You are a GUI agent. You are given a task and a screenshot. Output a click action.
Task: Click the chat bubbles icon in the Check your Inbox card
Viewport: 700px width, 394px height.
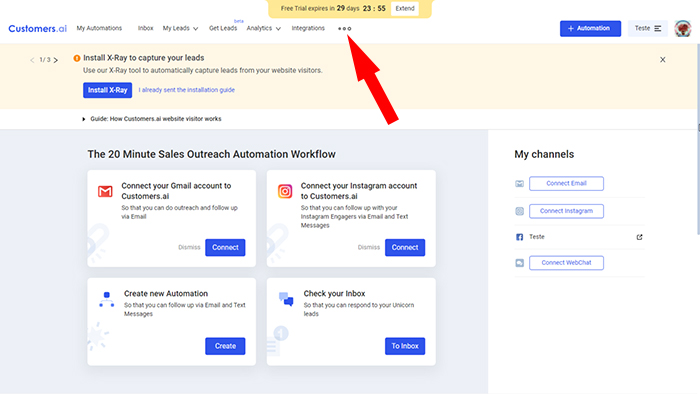(286, 299)
